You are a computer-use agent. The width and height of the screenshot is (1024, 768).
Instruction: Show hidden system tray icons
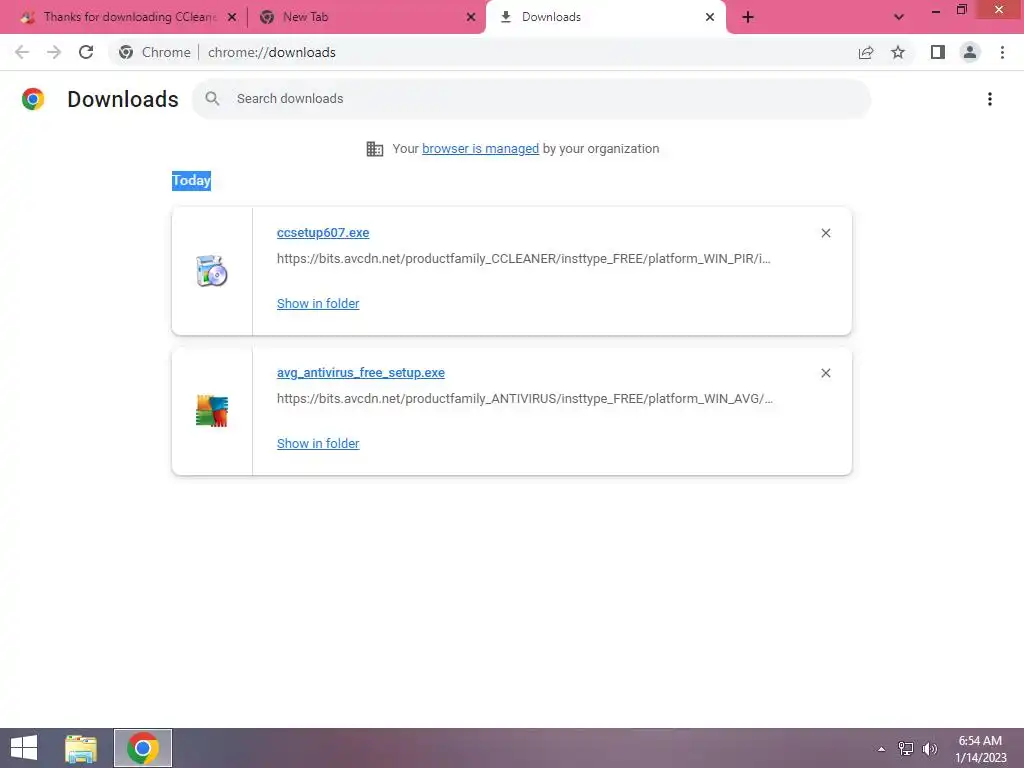pos(881,749)
